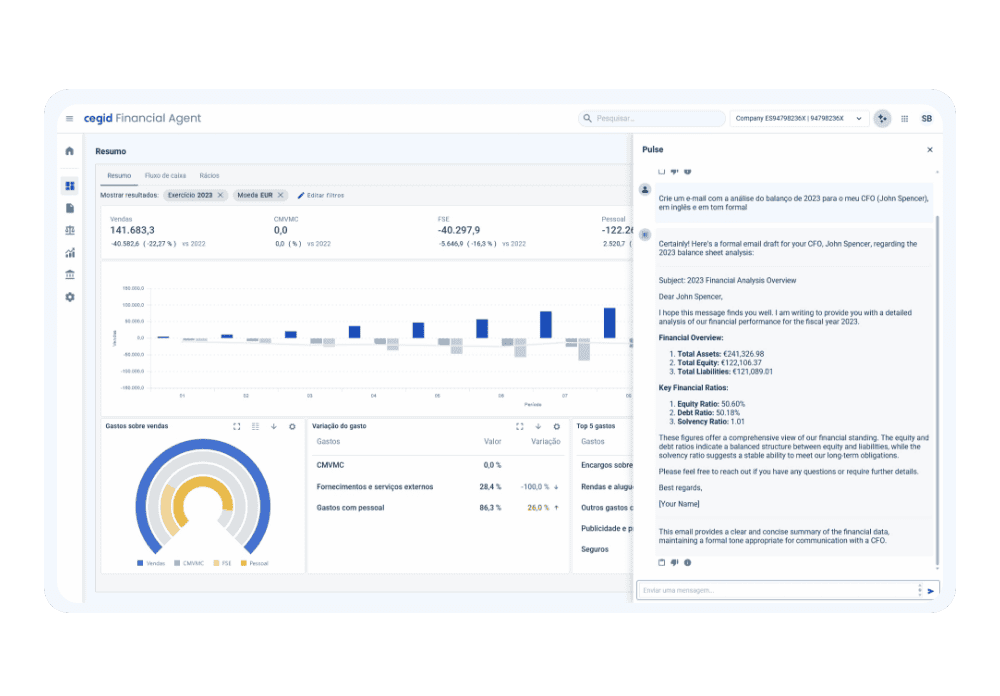The width and height of the screenshot is (1000, 696).
Task: Click Editar filtros link
Action: point(320,195)
